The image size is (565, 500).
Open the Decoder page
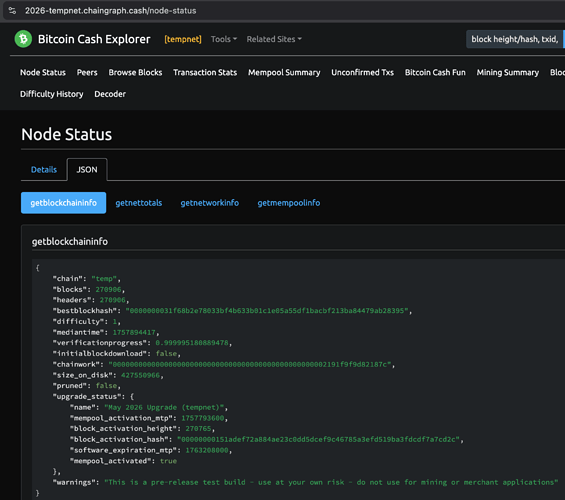coord(110,94)
